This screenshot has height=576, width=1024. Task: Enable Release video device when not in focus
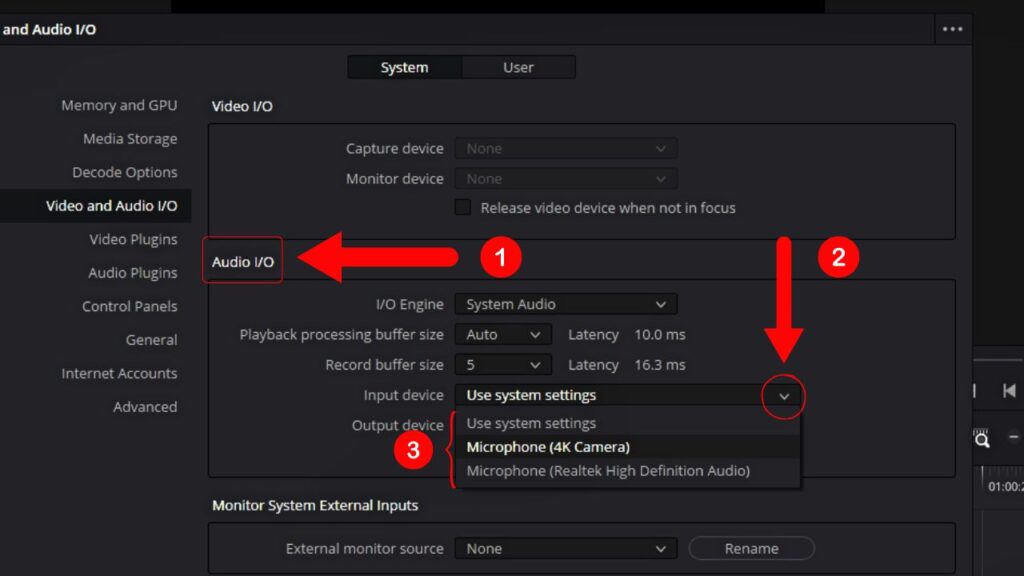pos(463,207)
